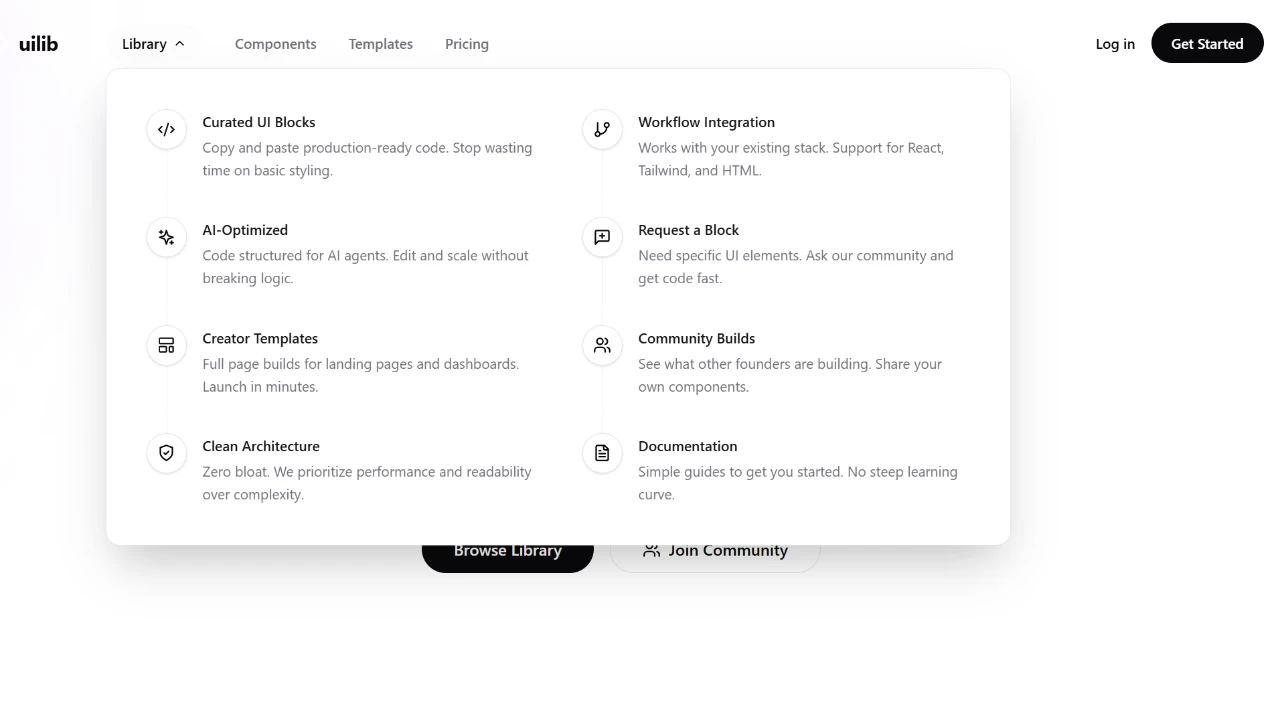Click the 'Need specific UI elements' description
Image resolution: width=1280 pixels, height=719 pixels.
click(796, 267)
